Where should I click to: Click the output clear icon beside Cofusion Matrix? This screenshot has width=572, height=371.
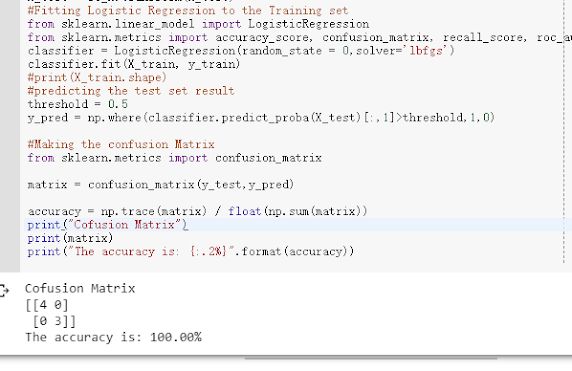point(4,291)
